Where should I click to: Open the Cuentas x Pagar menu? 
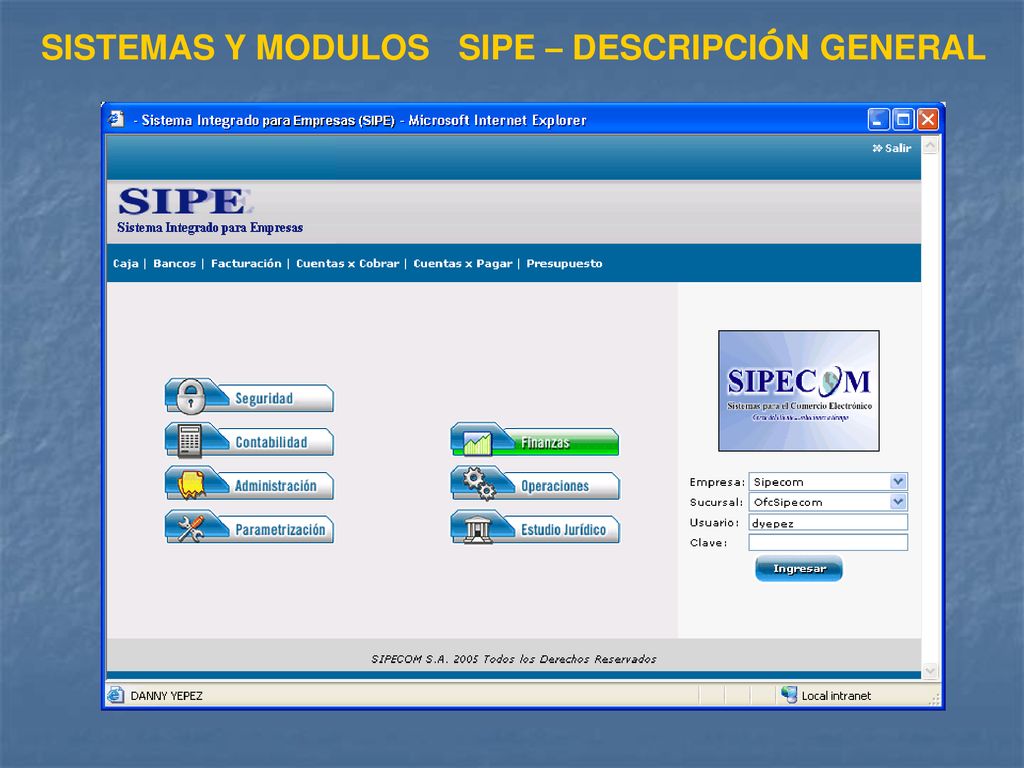tap(463, 263)
